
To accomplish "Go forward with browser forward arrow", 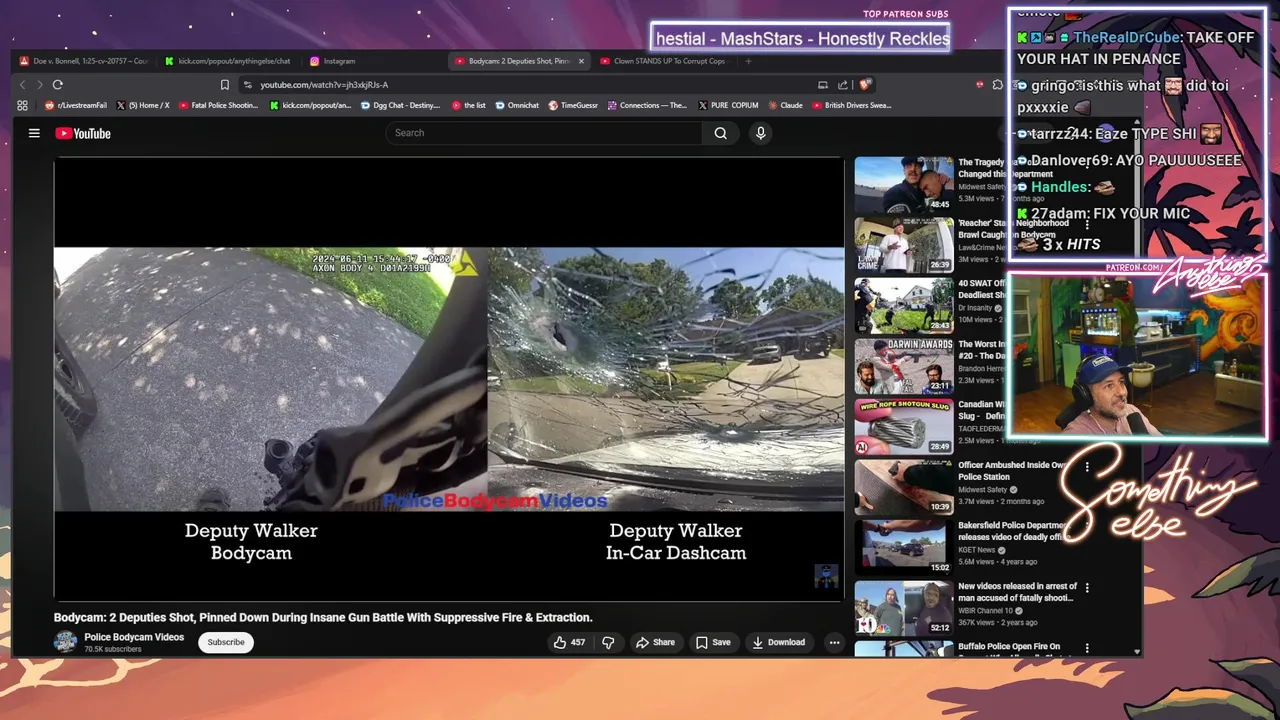I will (x=40, y=85).
